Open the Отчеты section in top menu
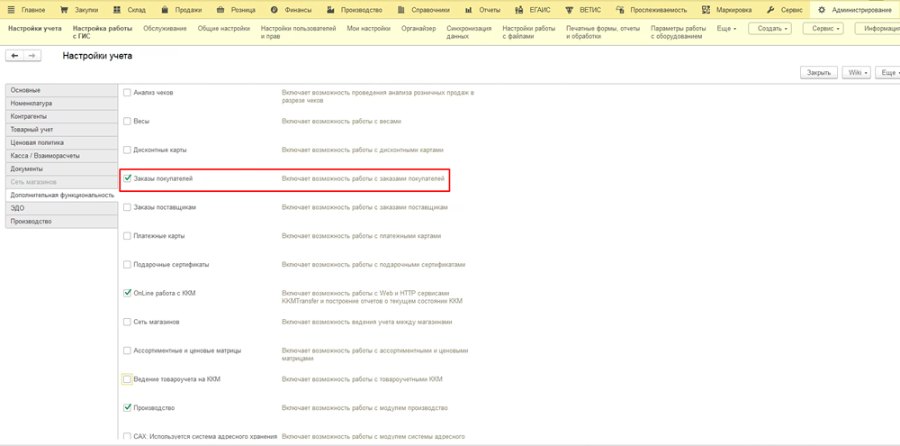The height and width of the screenshot is (446, 900). point(482,10)
